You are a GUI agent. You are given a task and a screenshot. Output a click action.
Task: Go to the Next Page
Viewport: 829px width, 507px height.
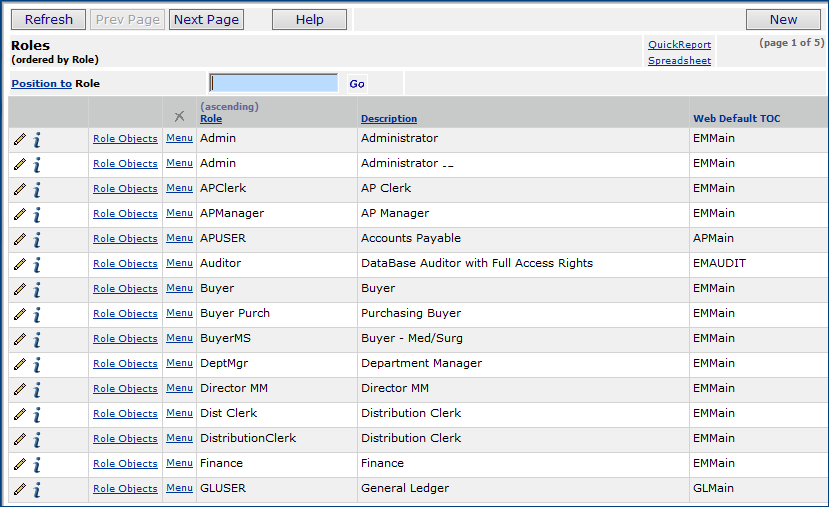(206, 19)
